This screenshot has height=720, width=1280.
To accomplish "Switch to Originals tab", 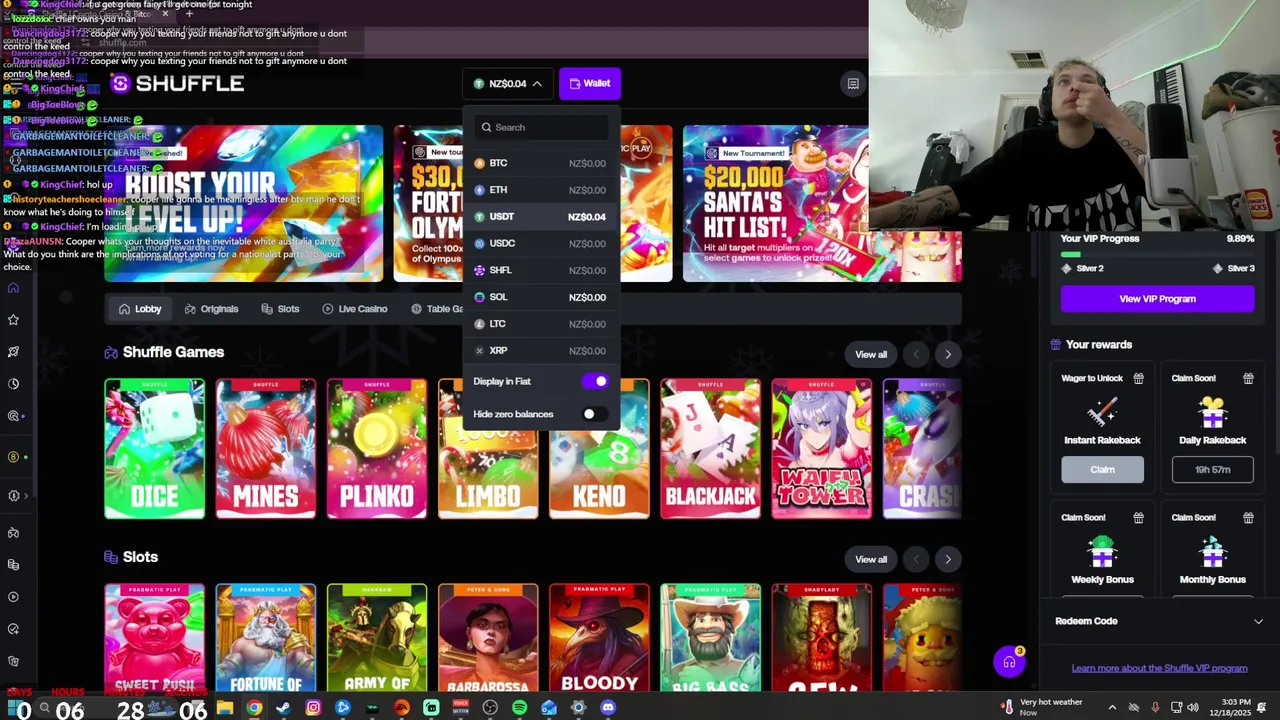I will 211,309.
